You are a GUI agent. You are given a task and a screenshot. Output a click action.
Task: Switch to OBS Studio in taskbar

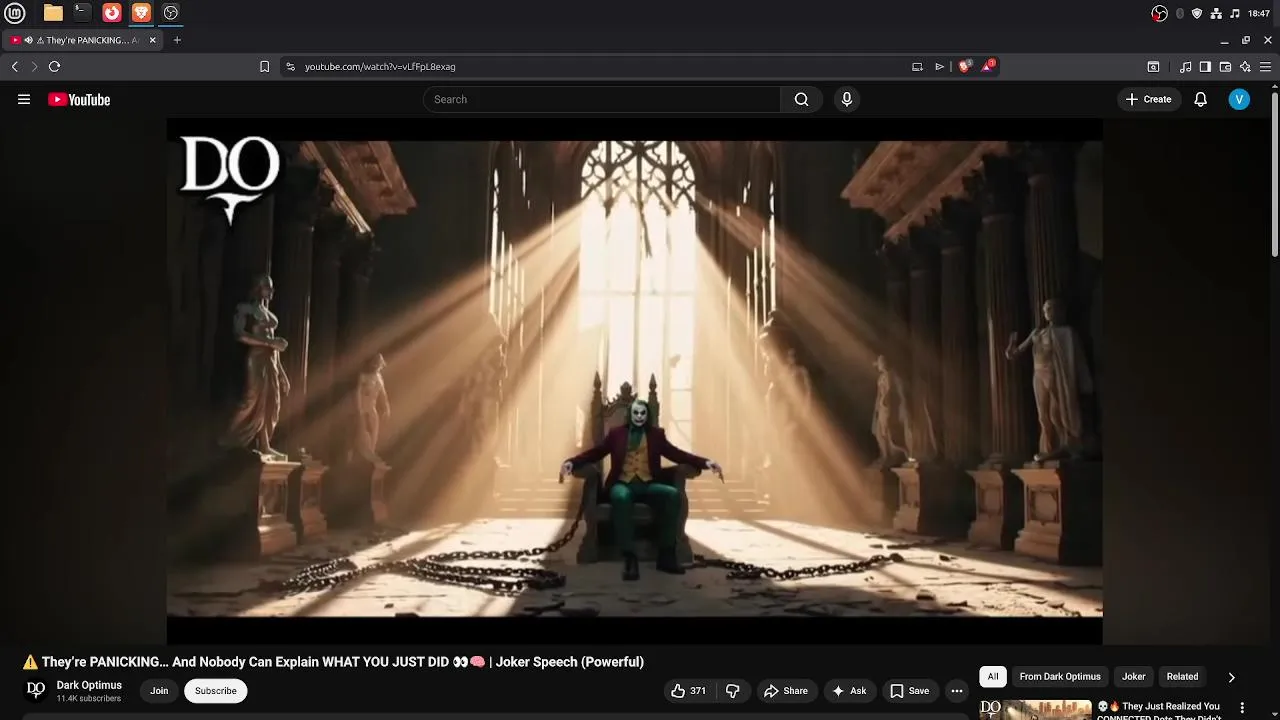coord(171,13)
